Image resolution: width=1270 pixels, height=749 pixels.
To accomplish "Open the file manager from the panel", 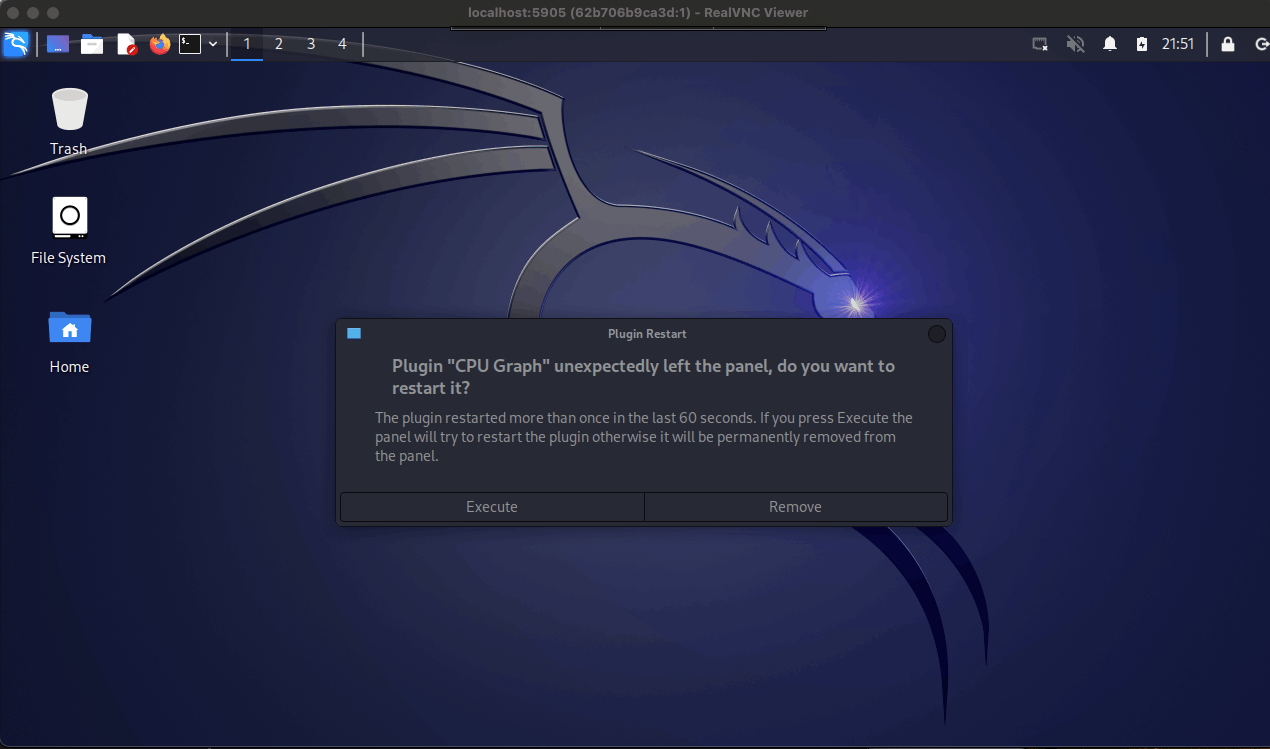I will (92, 44).
